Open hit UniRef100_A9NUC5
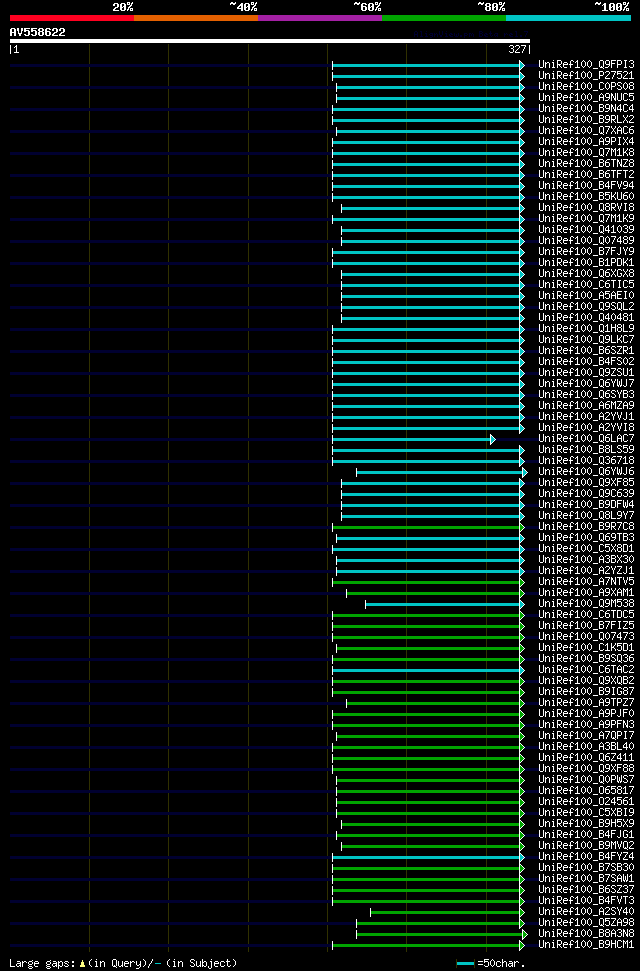Viewport: 640px width, 971px height. [x=586, y=98]
